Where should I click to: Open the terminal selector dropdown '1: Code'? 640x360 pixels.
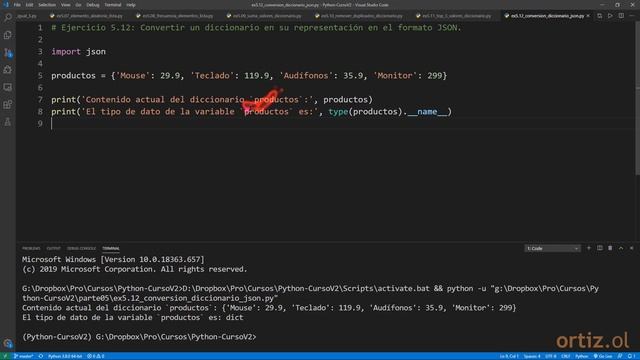click(x=552, y=248)
